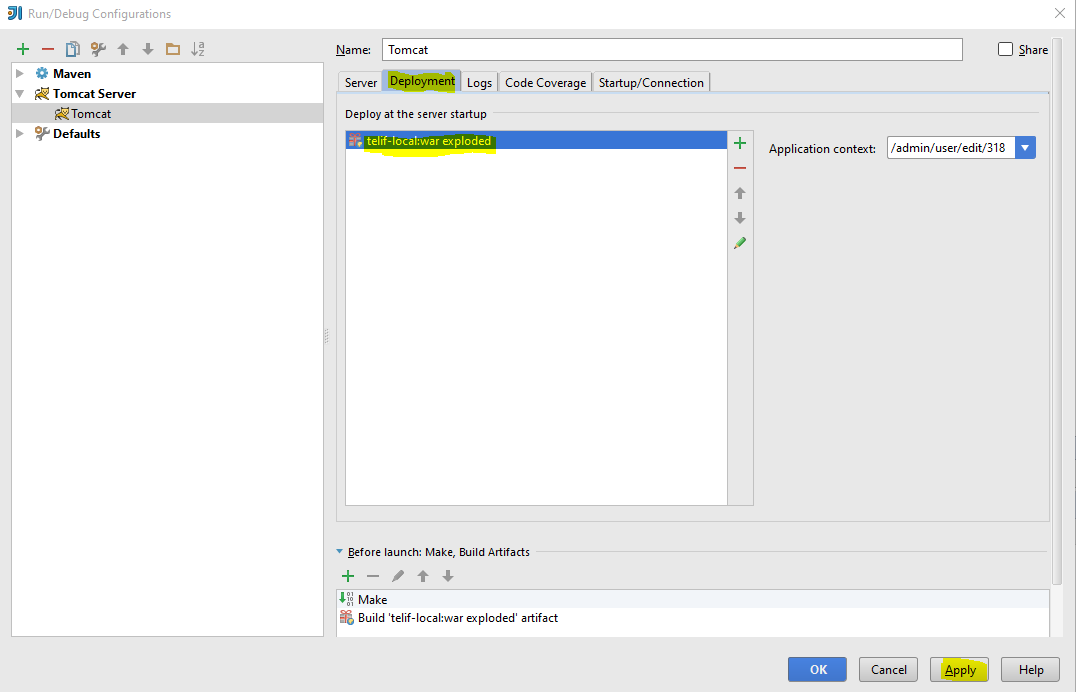This screenshot has height=692, width=1076.
Task: Click the Application context text field
Action: 951,148
